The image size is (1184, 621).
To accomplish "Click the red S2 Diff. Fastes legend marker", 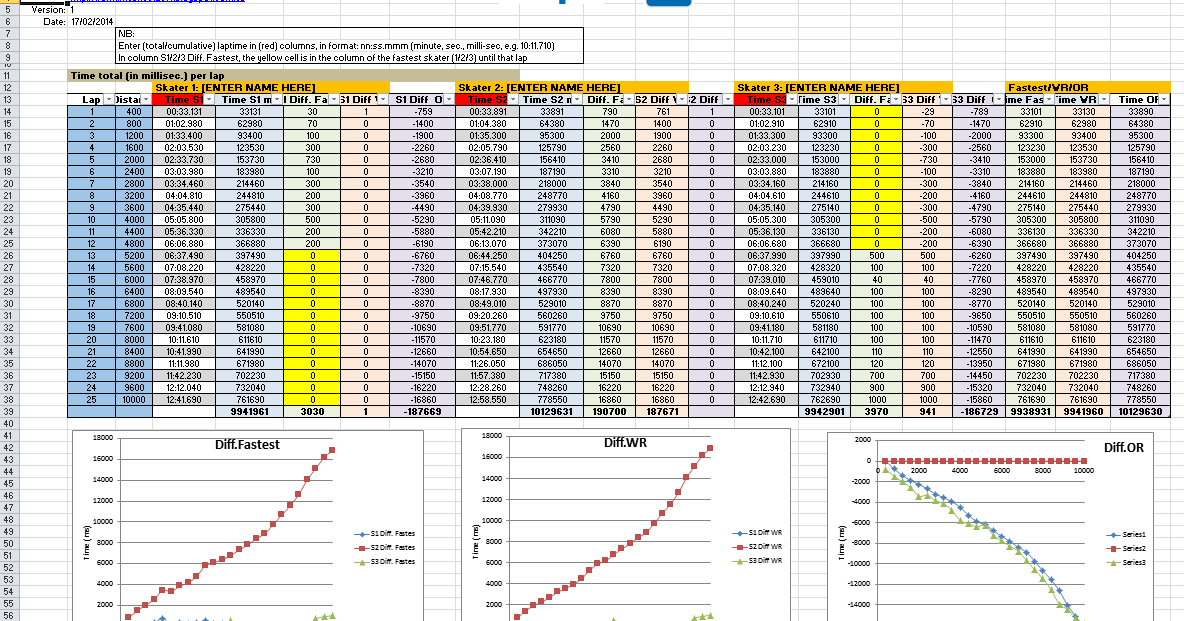I will (x=364, y=547).
